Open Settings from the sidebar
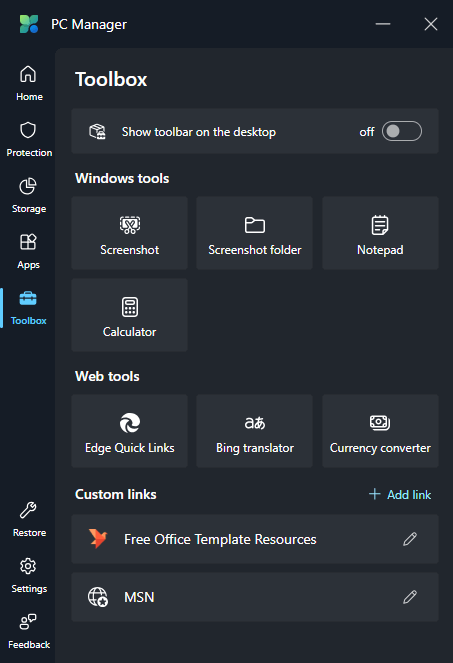The height and width of the screenshot is (663, 453). tap(28, 575)
